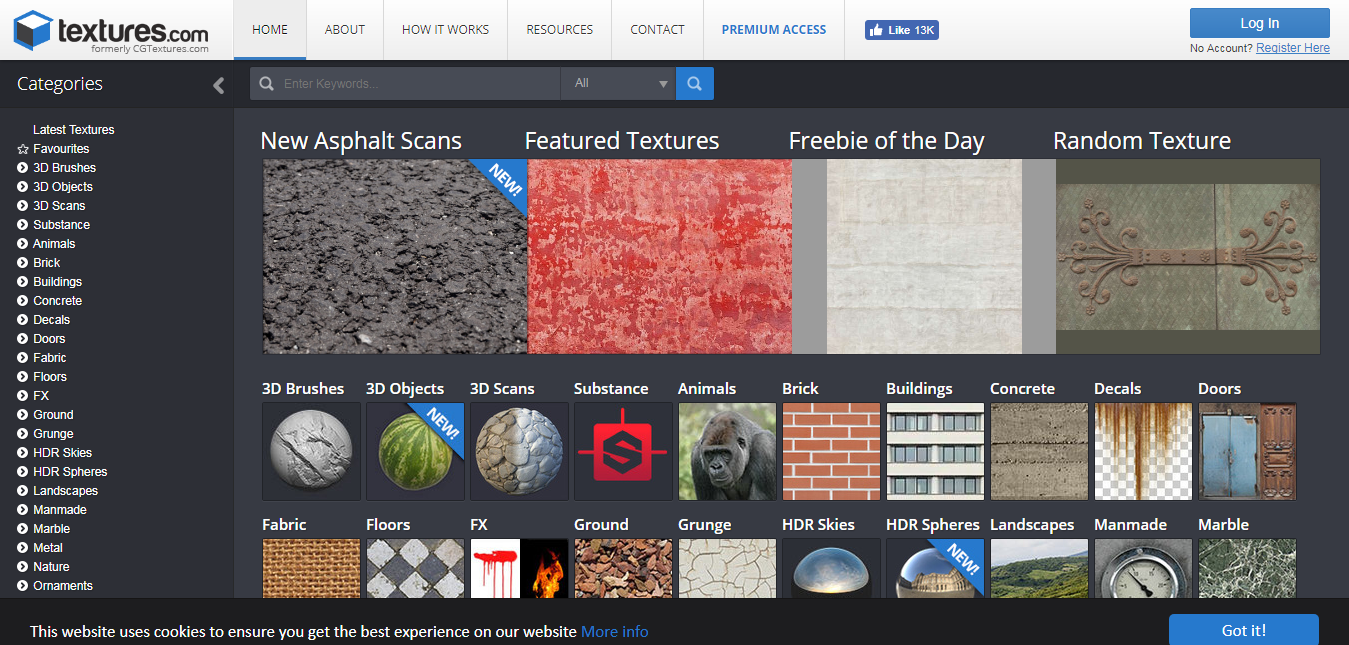Open the Substance category icon
The height and width of the screenshot is (645, 1349).
[623, 451]
